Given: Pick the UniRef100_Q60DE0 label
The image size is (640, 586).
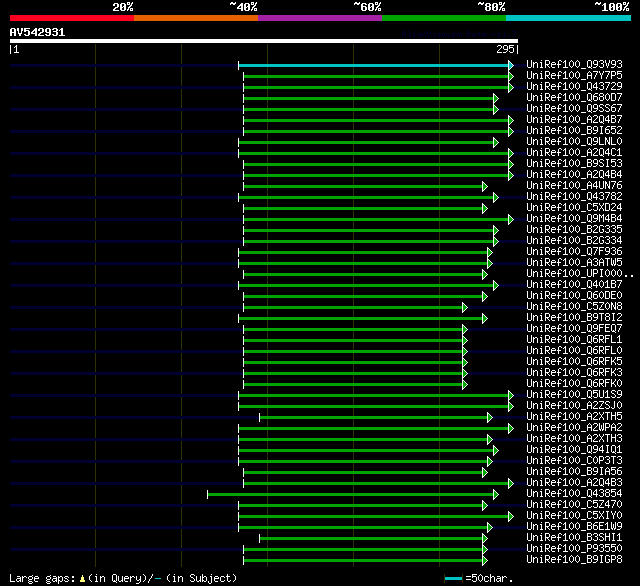Looking at the screenshot, I should coord(574,296).
